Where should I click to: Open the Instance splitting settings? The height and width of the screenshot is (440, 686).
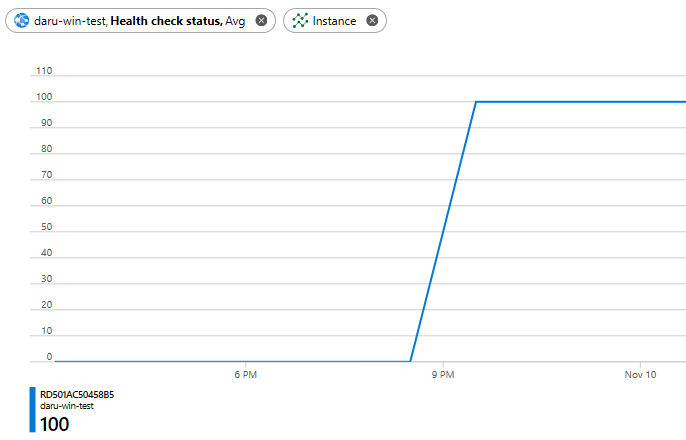tap(334, 21)
